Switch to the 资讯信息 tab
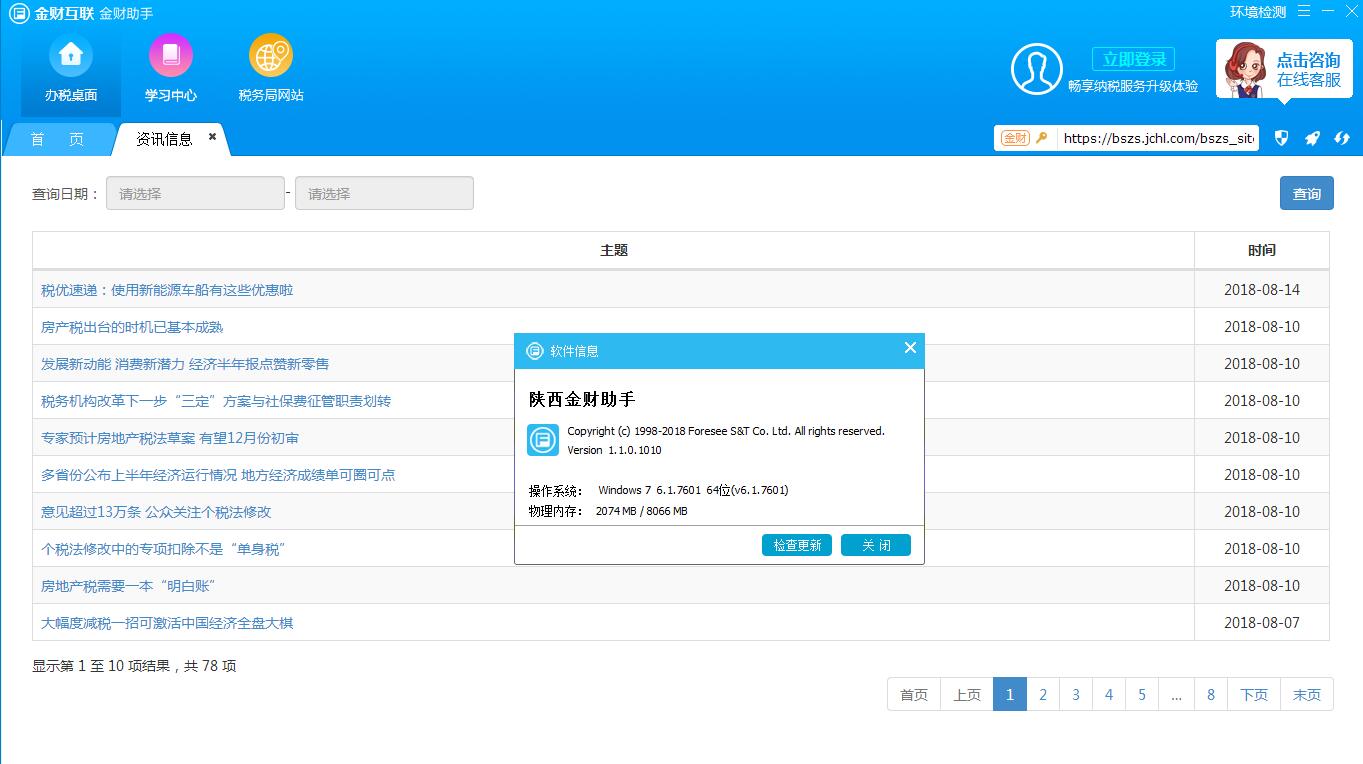The height and width of the screenshot is (764, 1363). click(x=165, y=139)
